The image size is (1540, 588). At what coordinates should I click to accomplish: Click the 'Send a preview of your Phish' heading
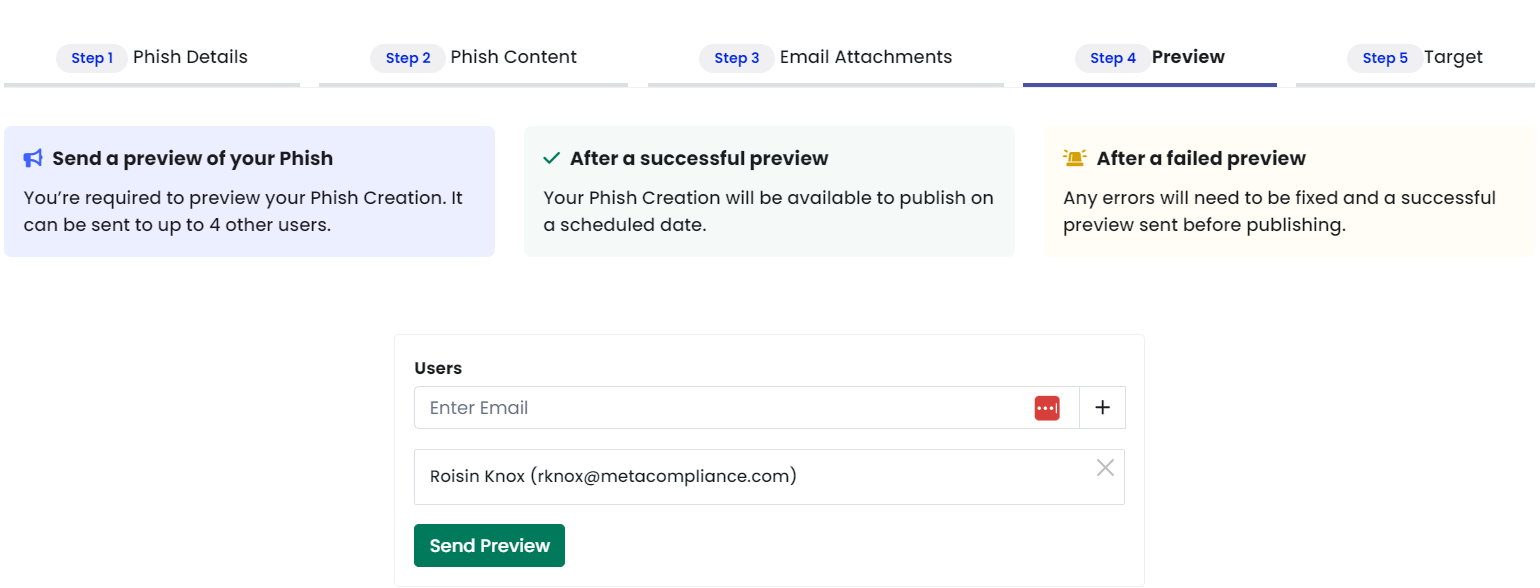coord(193,158)
